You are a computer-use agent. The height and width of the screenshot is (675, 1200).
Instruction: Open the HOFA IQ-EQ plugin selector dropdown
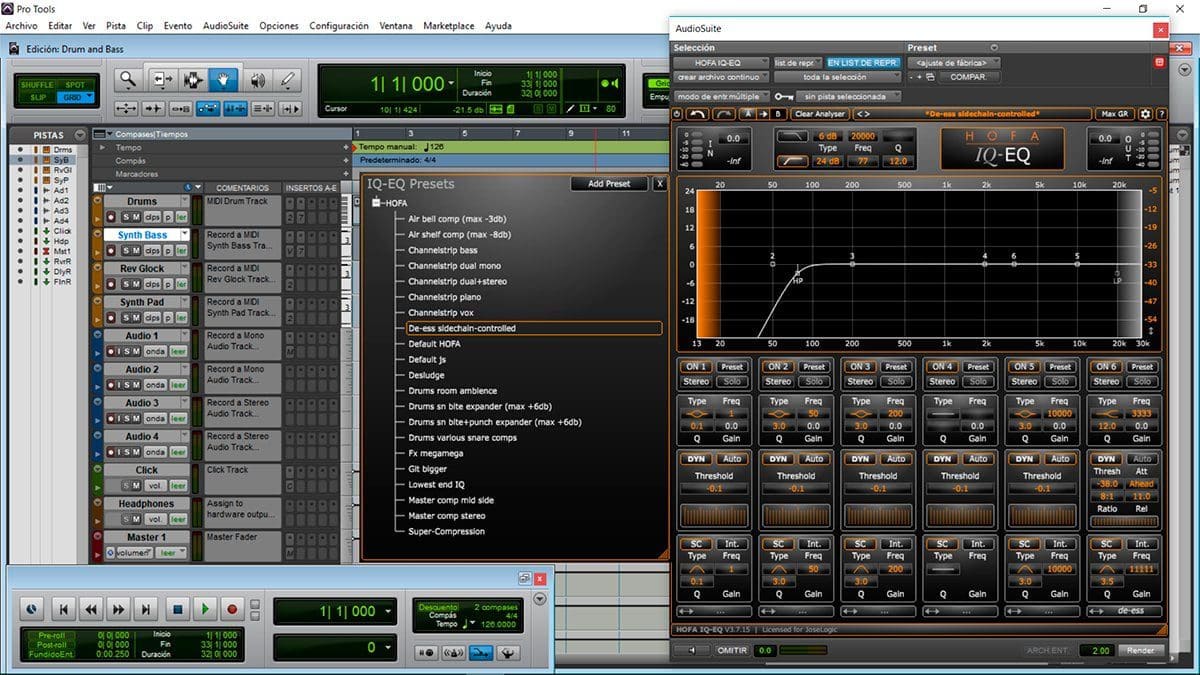pos(721,62)
